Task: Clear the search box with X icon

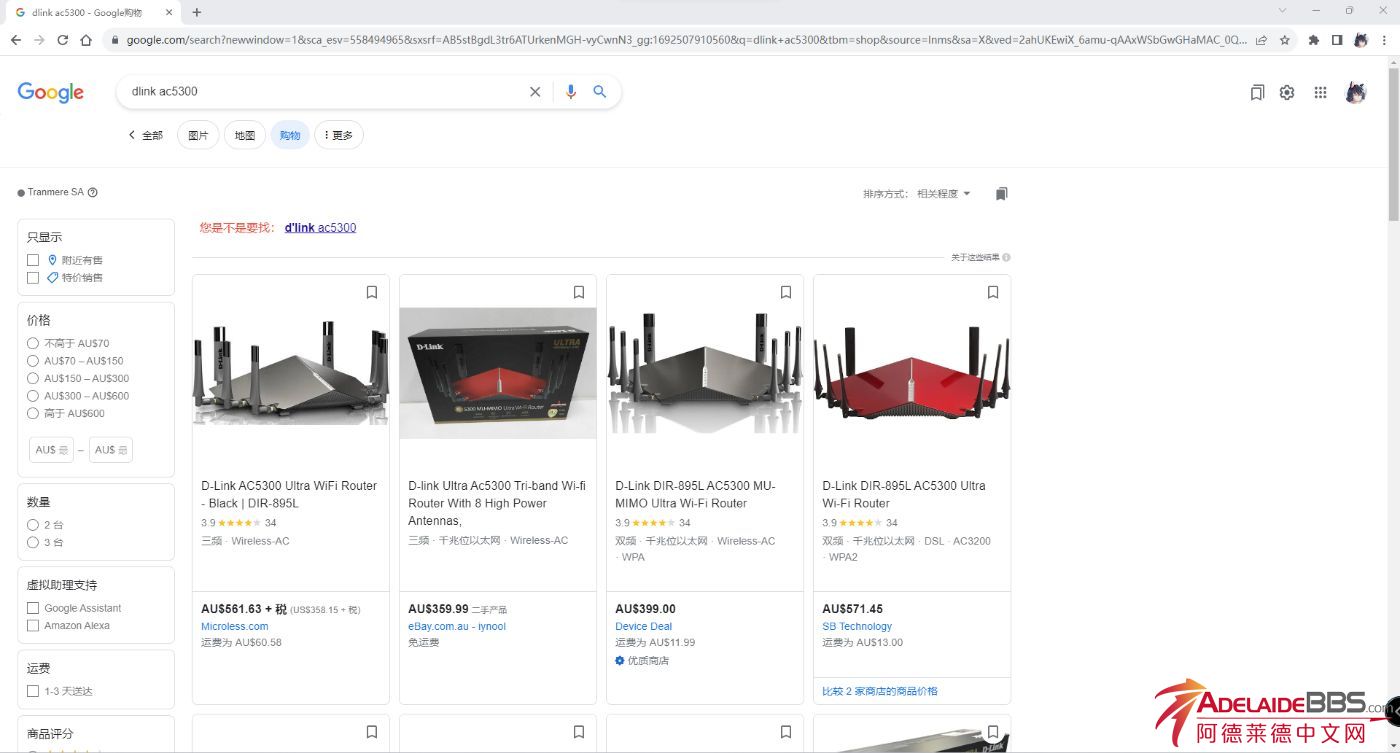Action: pyautogui.click(x=535, y=92)
